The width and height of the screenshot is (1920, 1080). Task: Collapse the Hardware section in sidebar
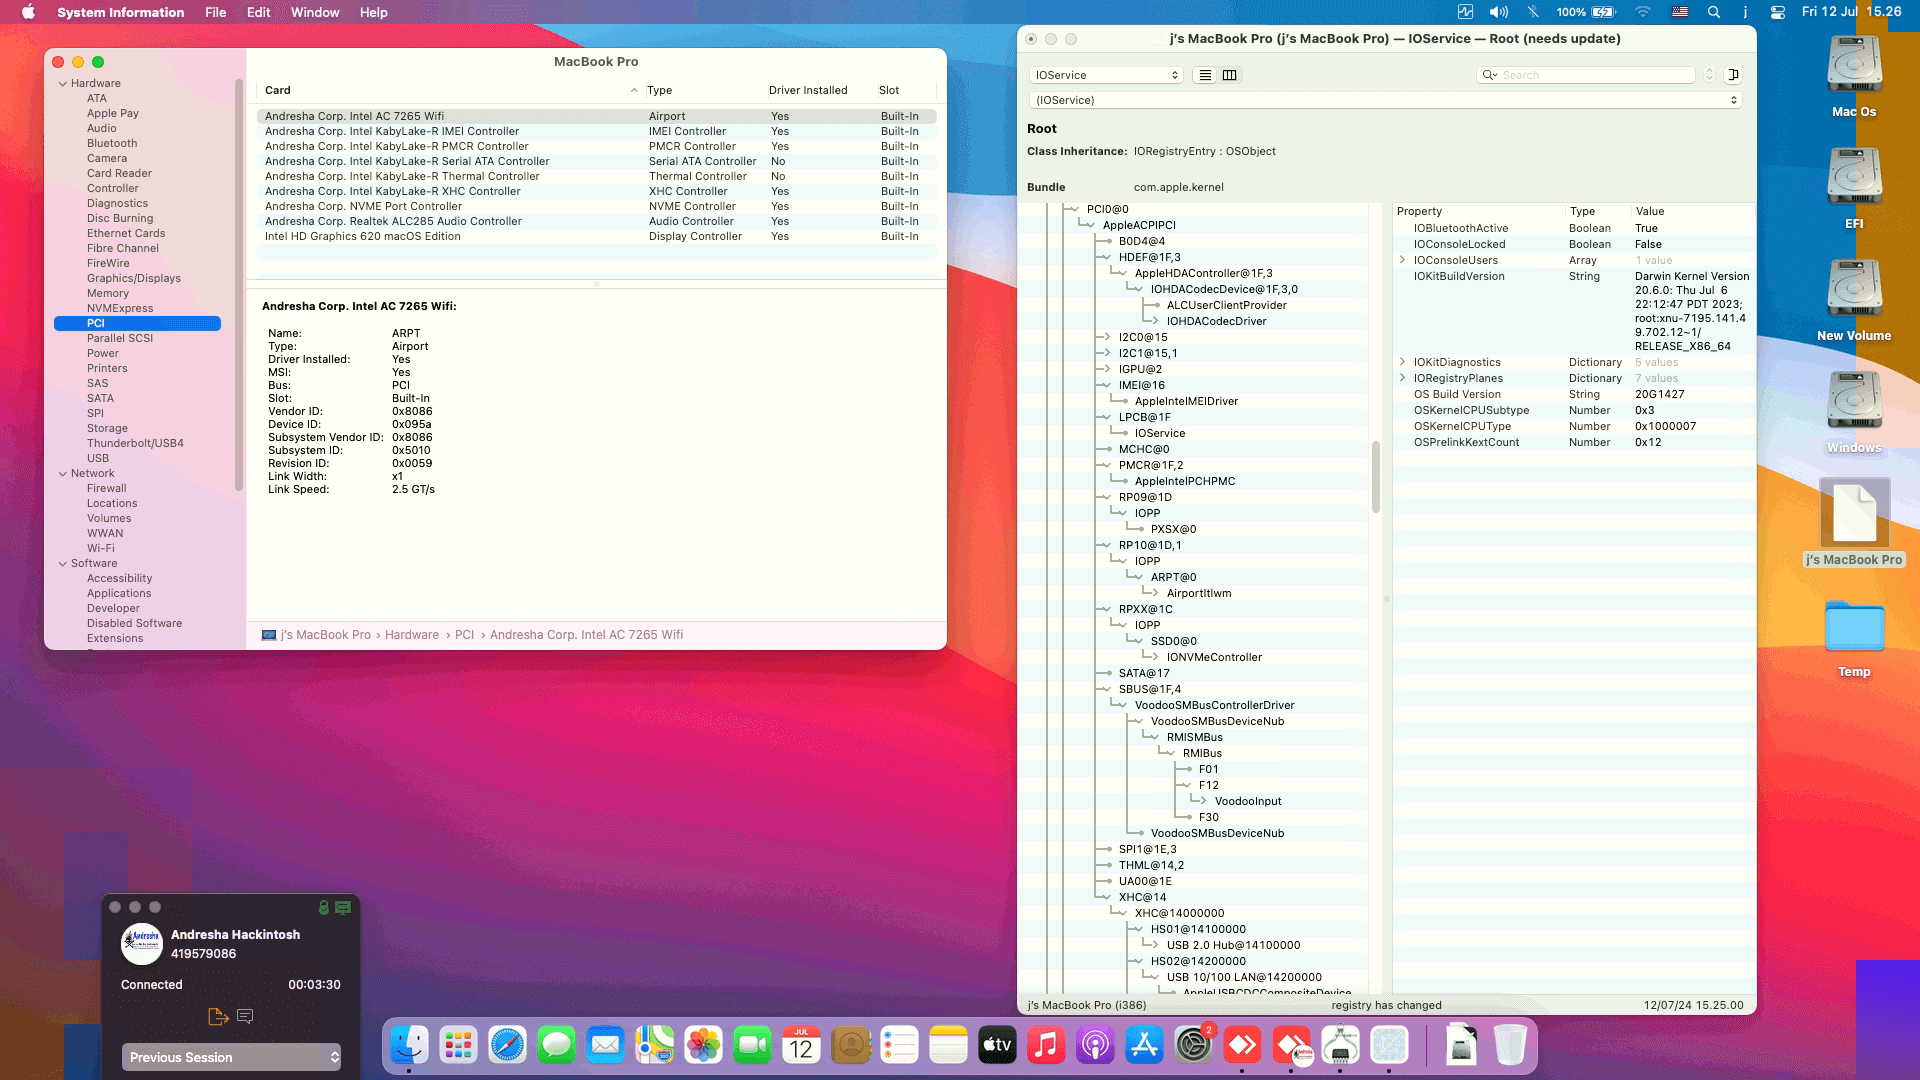(63, 84)
